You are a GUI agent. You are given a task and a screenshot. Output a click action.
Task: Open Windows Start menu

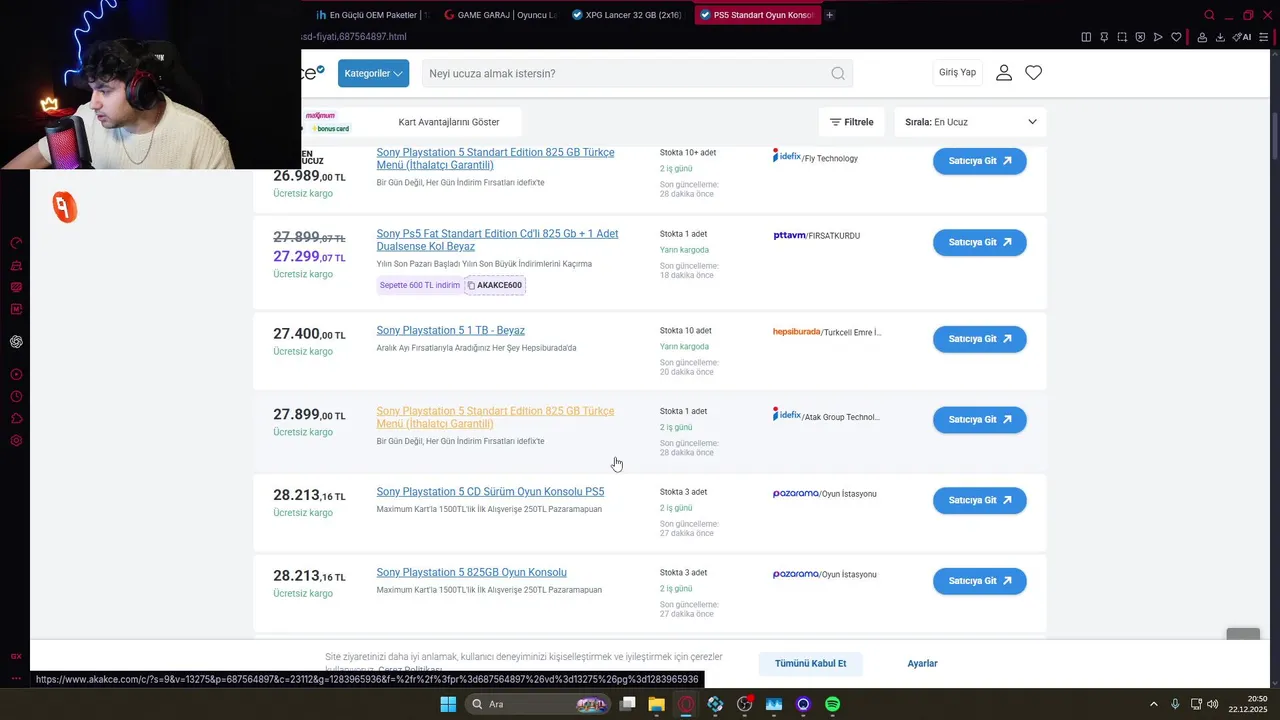coord(448,704)
